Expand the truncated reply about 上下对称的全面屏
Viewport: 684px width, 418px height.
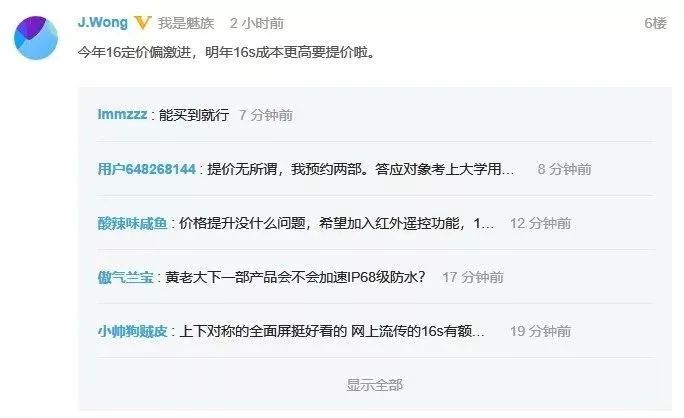pyautogui.click(x=332, y=331)
